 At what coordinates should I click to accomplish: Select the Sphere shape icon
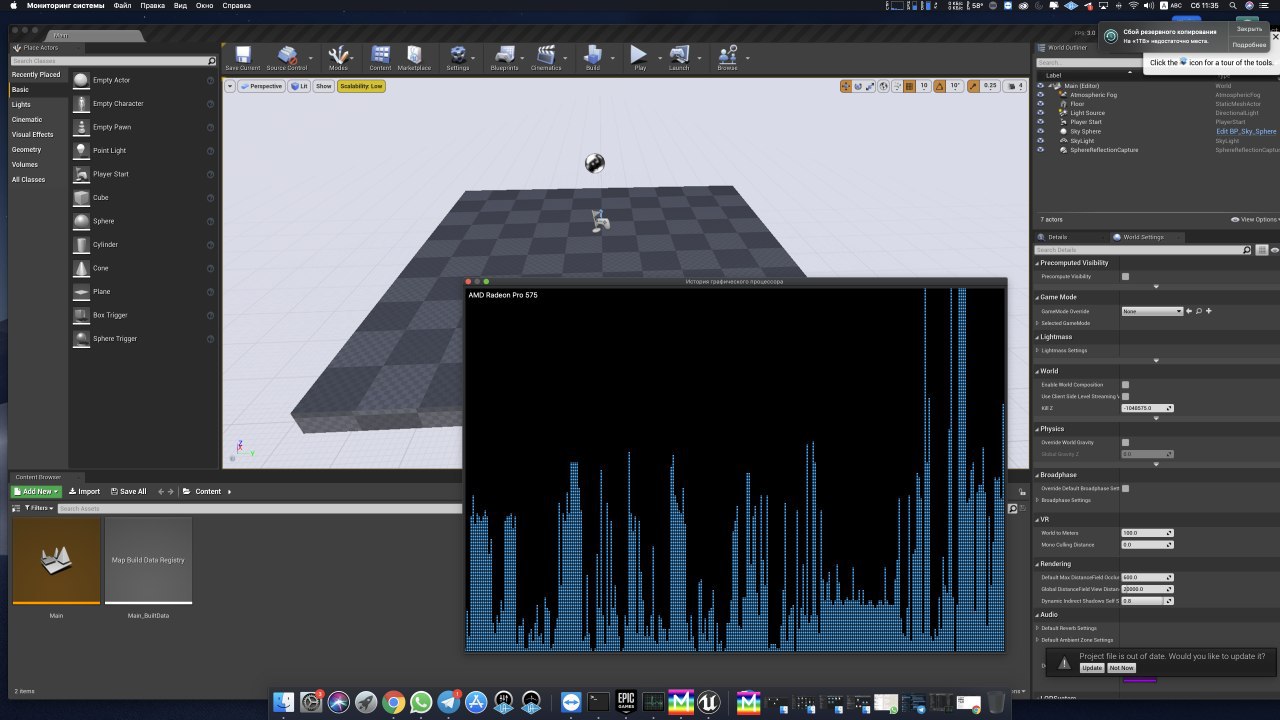click(x=81, y=221)
